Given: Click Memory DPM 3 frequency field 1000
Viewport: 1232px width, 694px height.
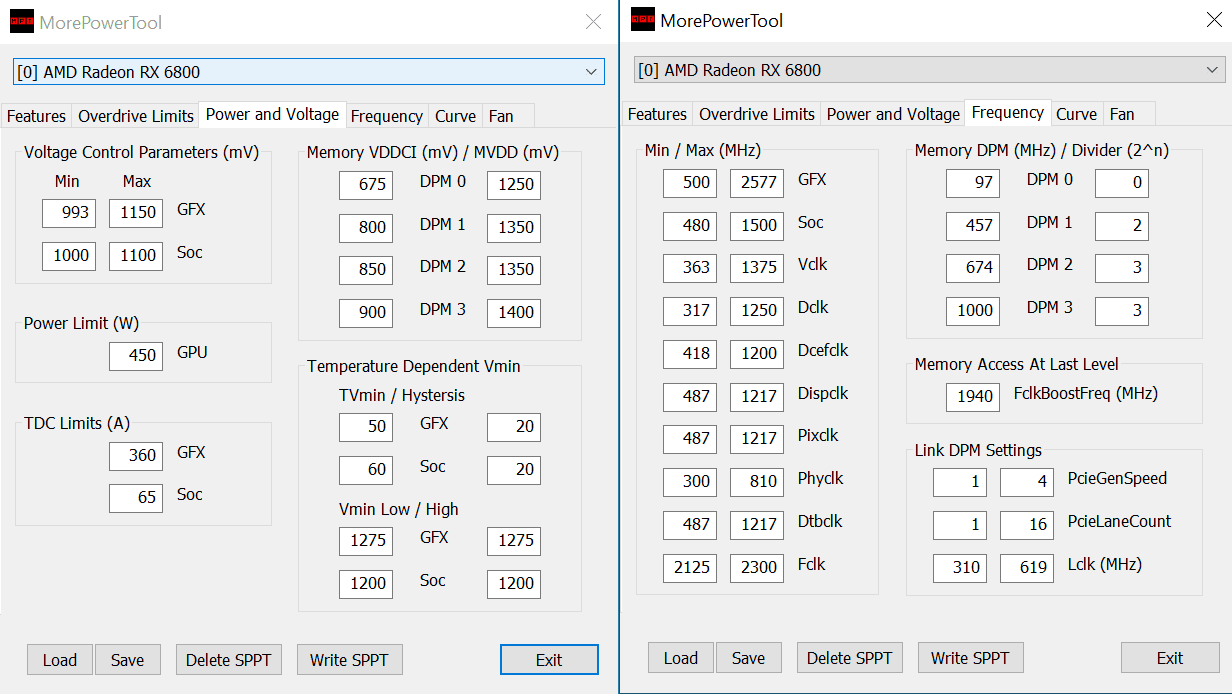Looking at the screenshot, I should tap(973, 311).
